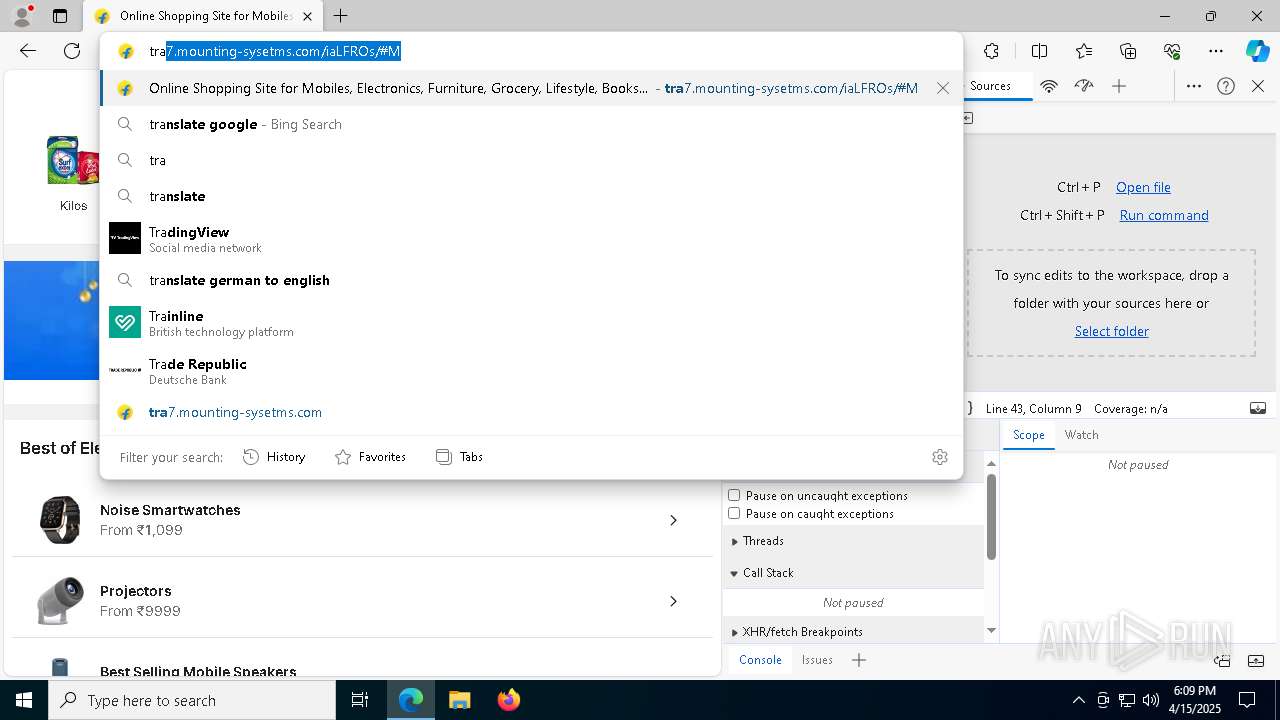Open the Favorites star-list icon
1280x720 pixels.
1084,51
